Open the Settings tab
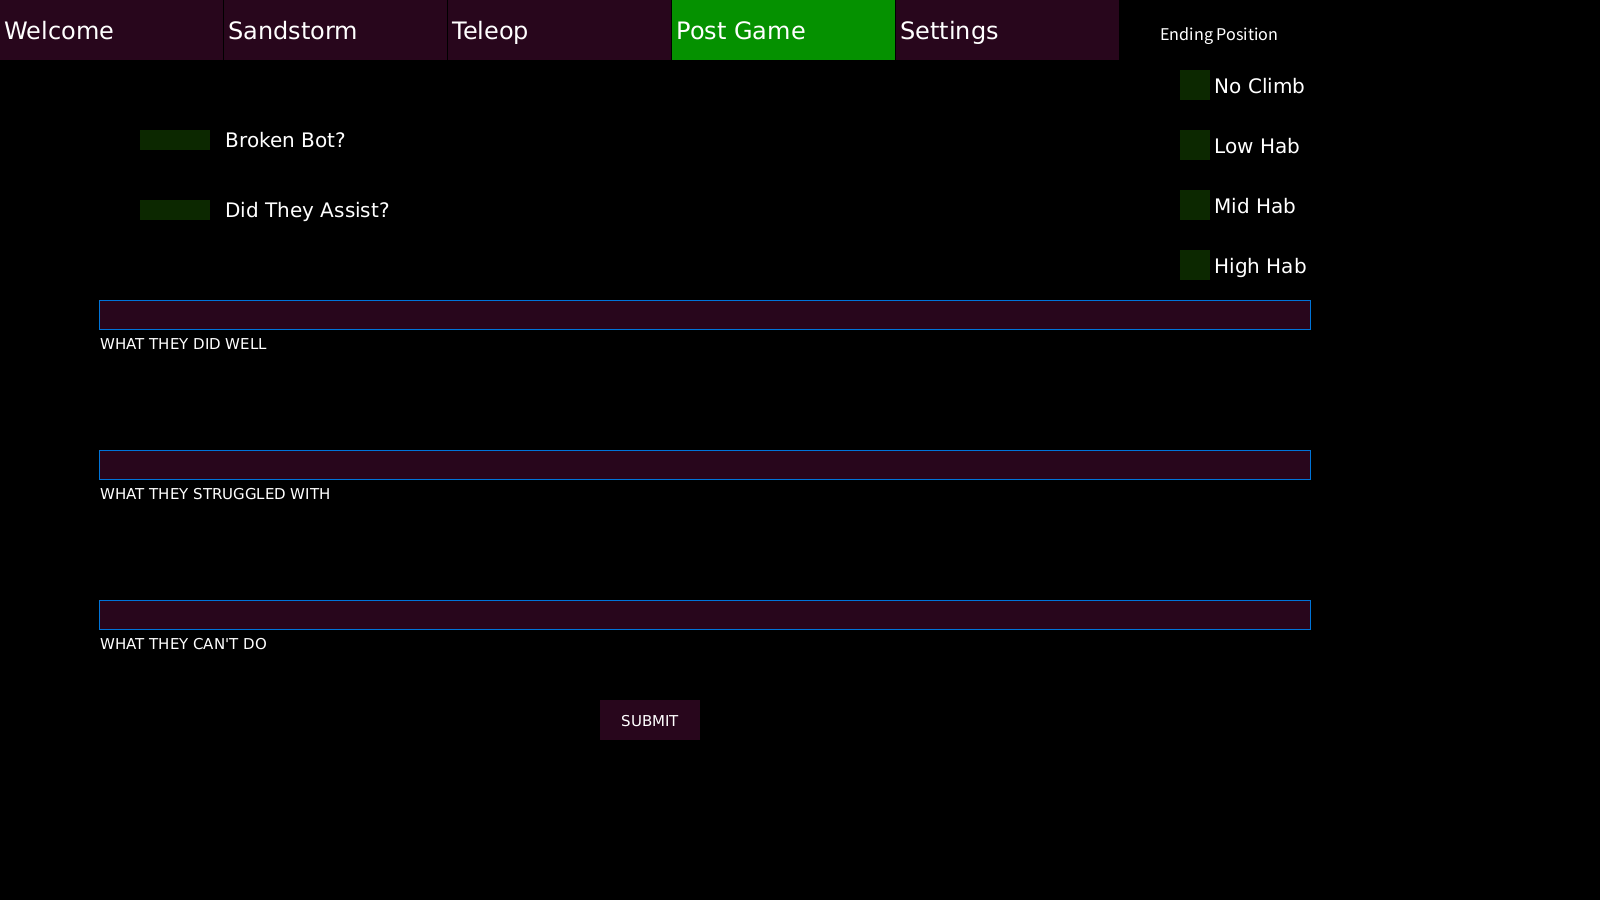This screenshot has height=900, width=1600. click(1007, 30)
